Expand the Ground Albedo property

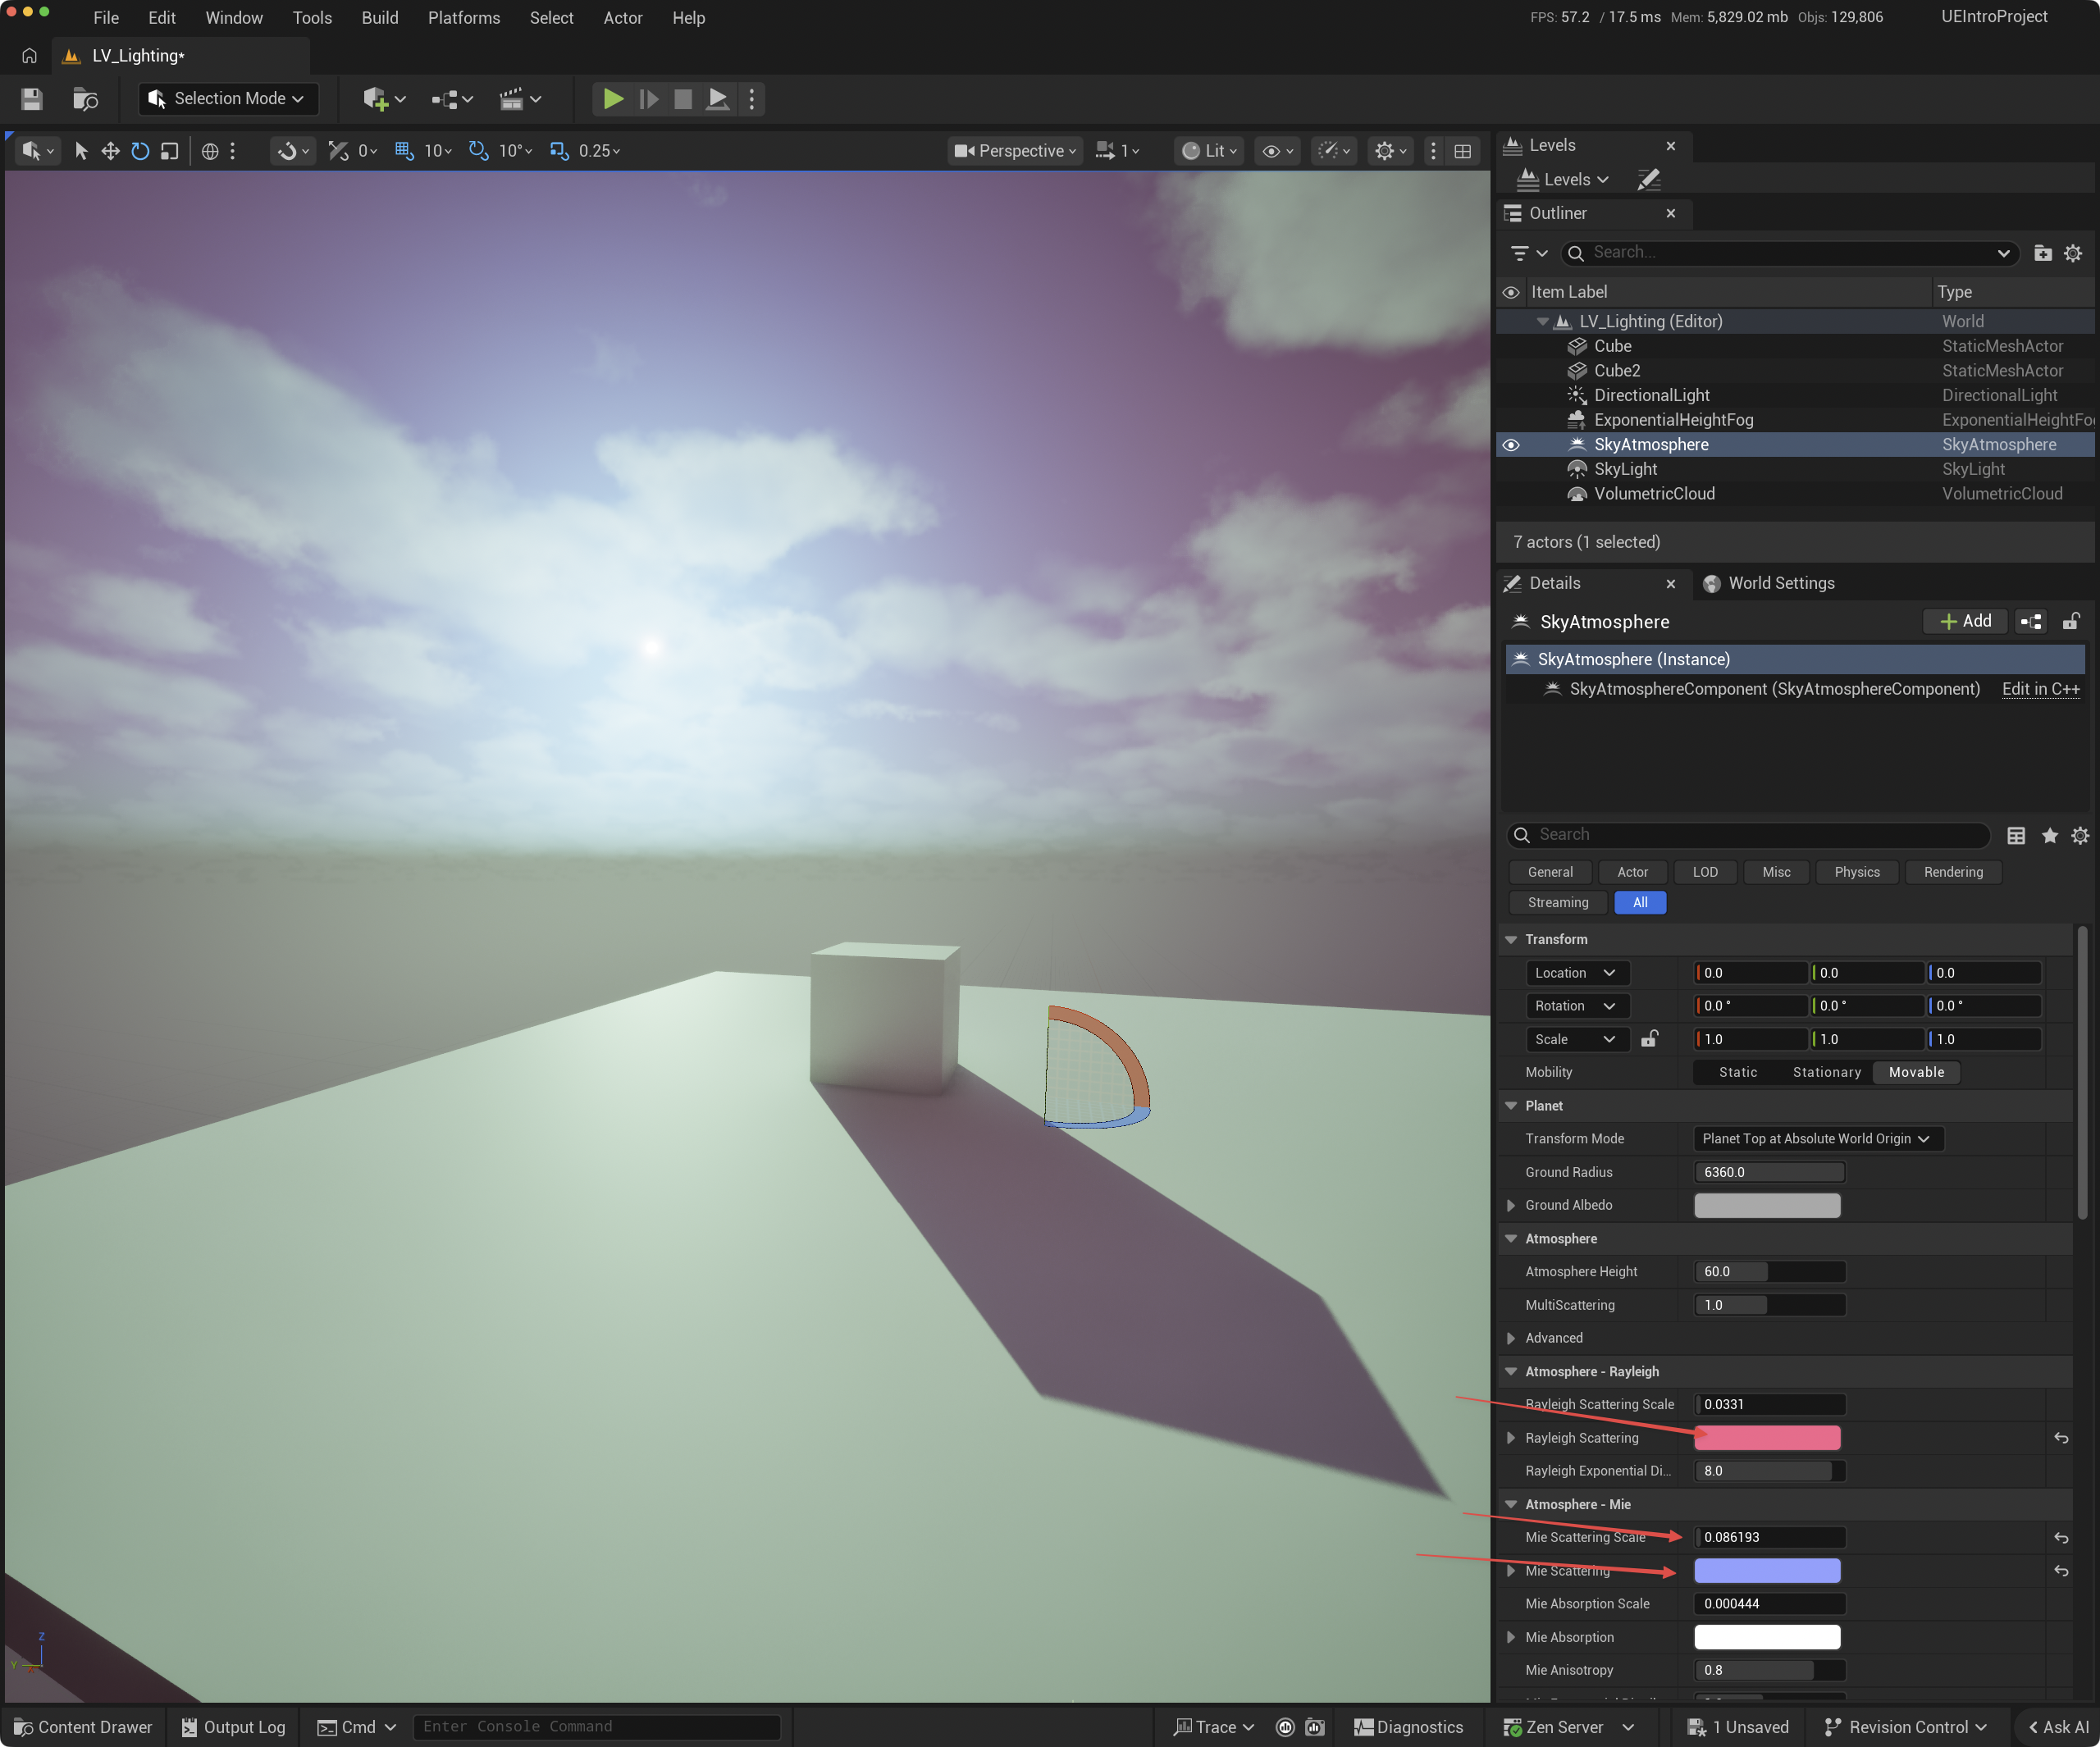point(1511,1205)
